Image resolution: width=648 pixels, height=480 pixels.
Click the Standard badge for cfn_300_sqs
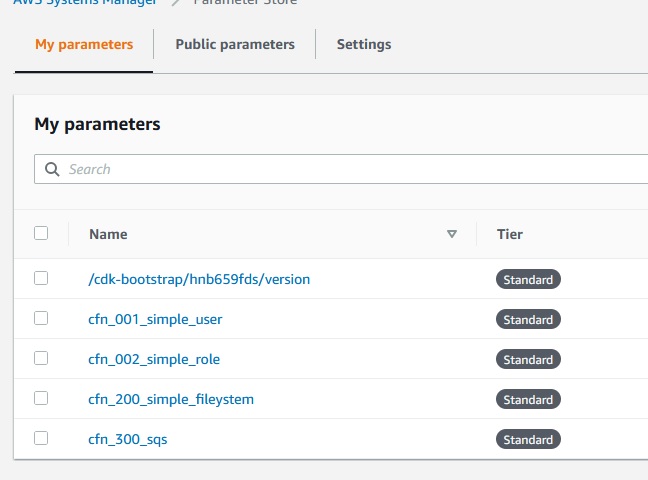point(528,439)
